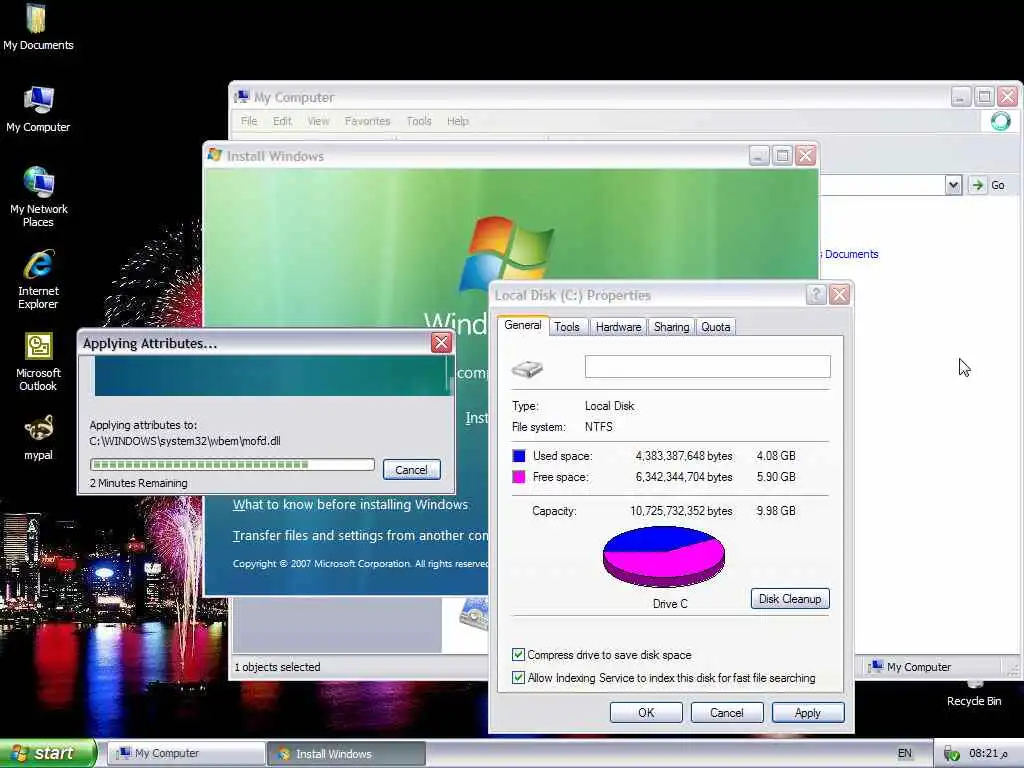Click the Start button

(48, 753)
